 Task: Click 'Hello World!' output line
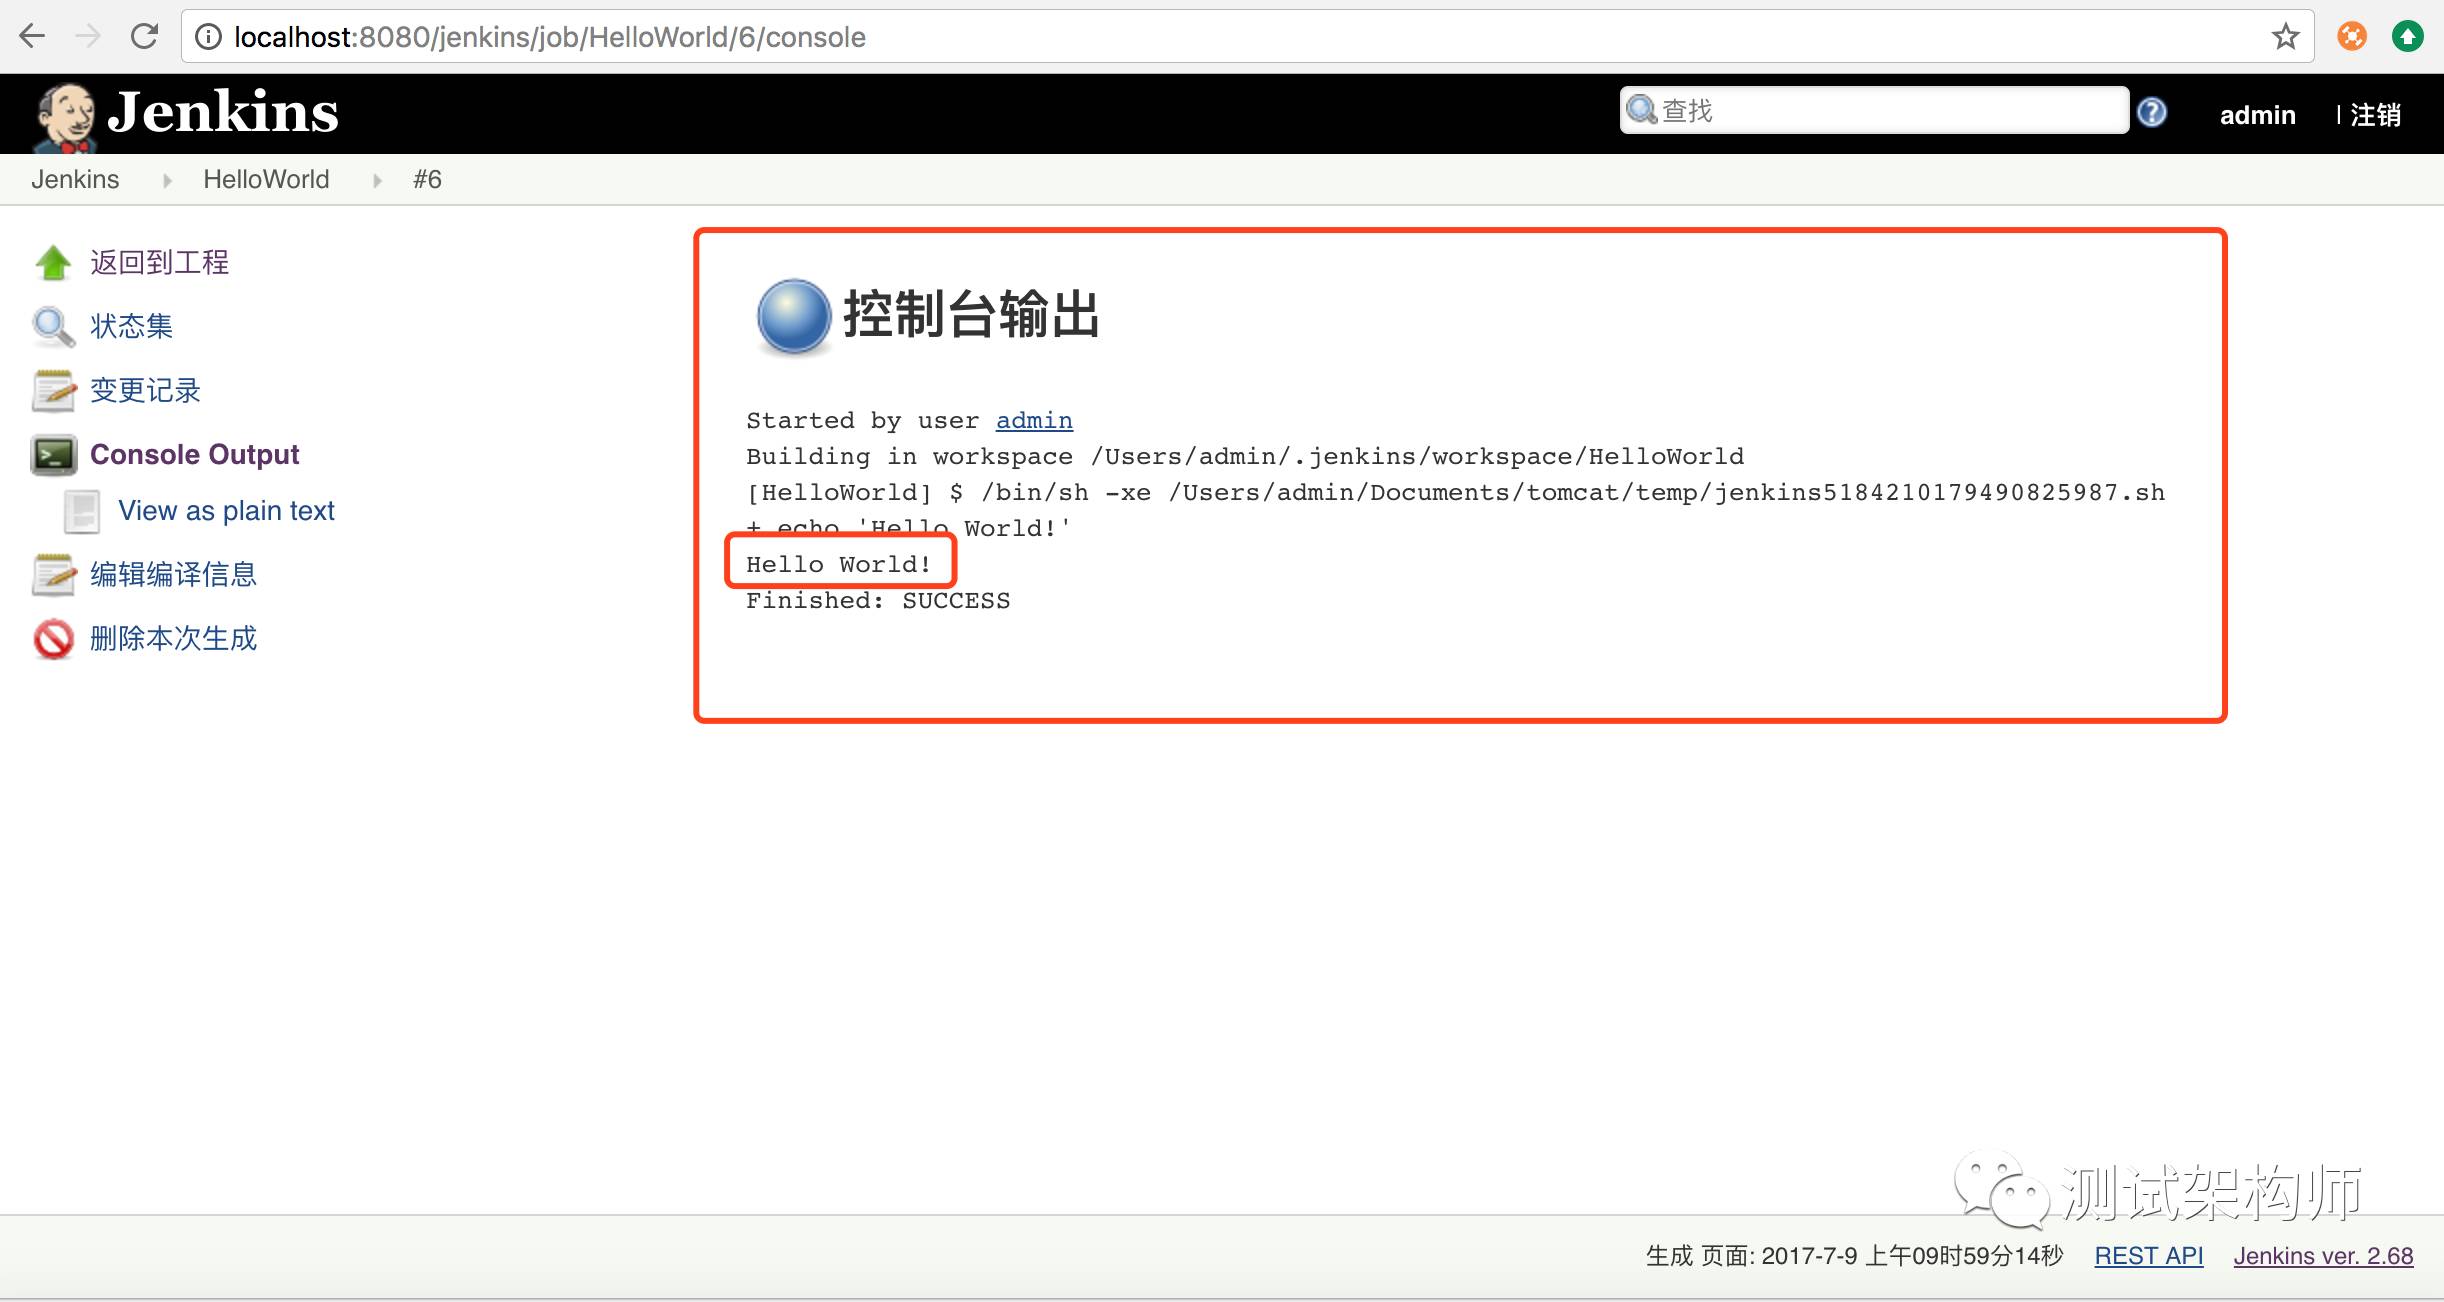pyautogui.click(x=839, y=565)
